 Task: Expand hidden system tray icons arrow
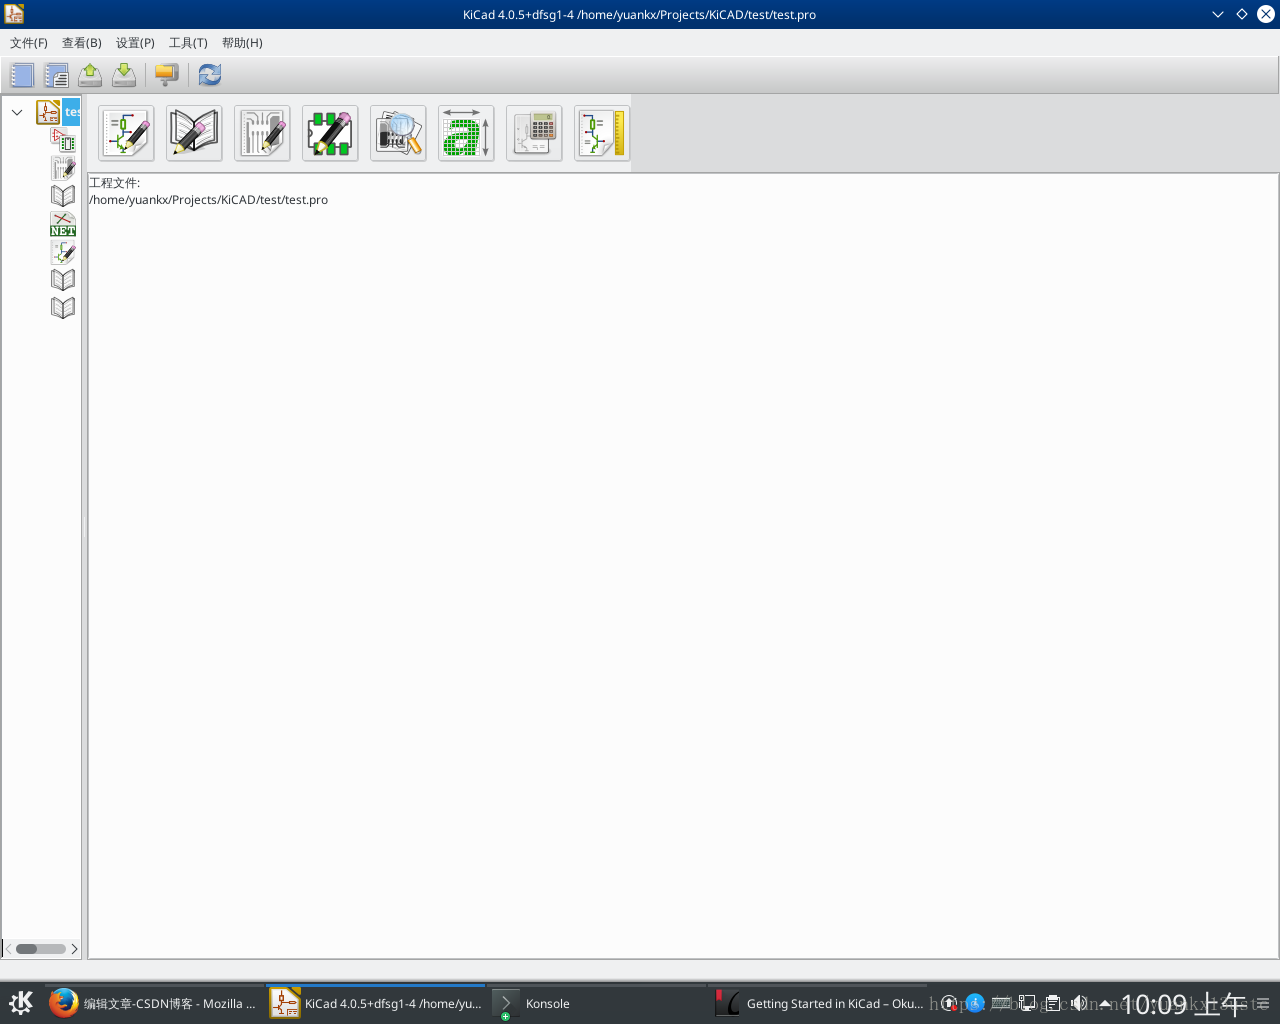pos(1105,1003)
